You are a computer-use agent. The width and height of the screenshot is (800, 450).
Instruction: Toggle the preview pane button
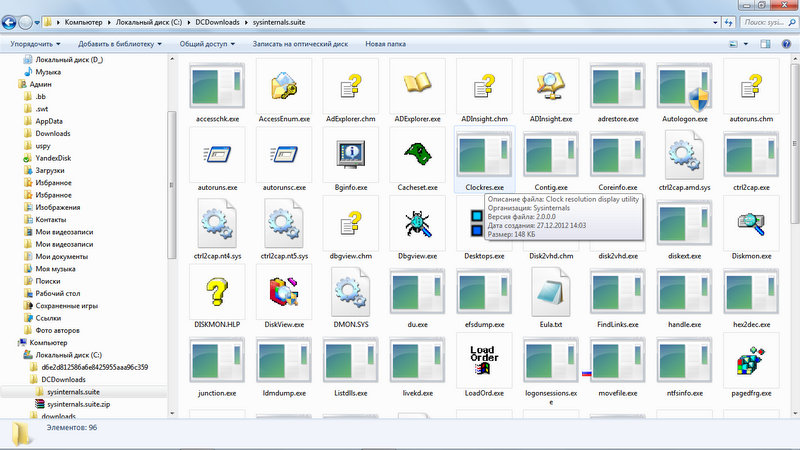coord(765,44)
